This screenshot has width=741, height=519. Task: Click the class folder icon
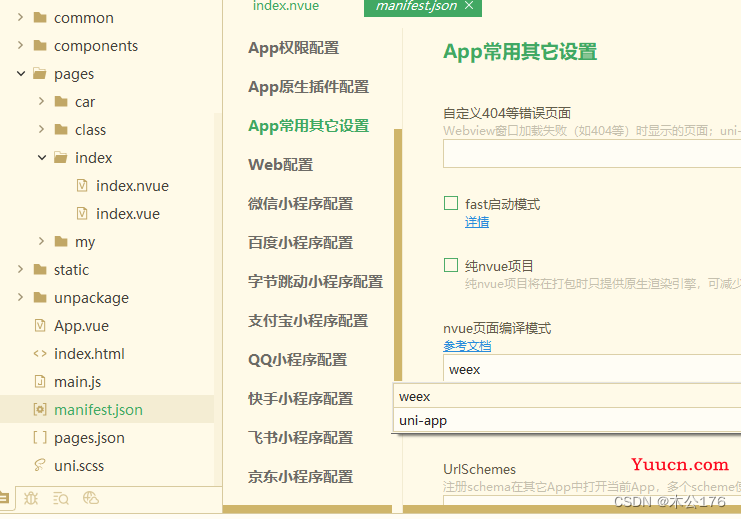click(x=61, y=129)
